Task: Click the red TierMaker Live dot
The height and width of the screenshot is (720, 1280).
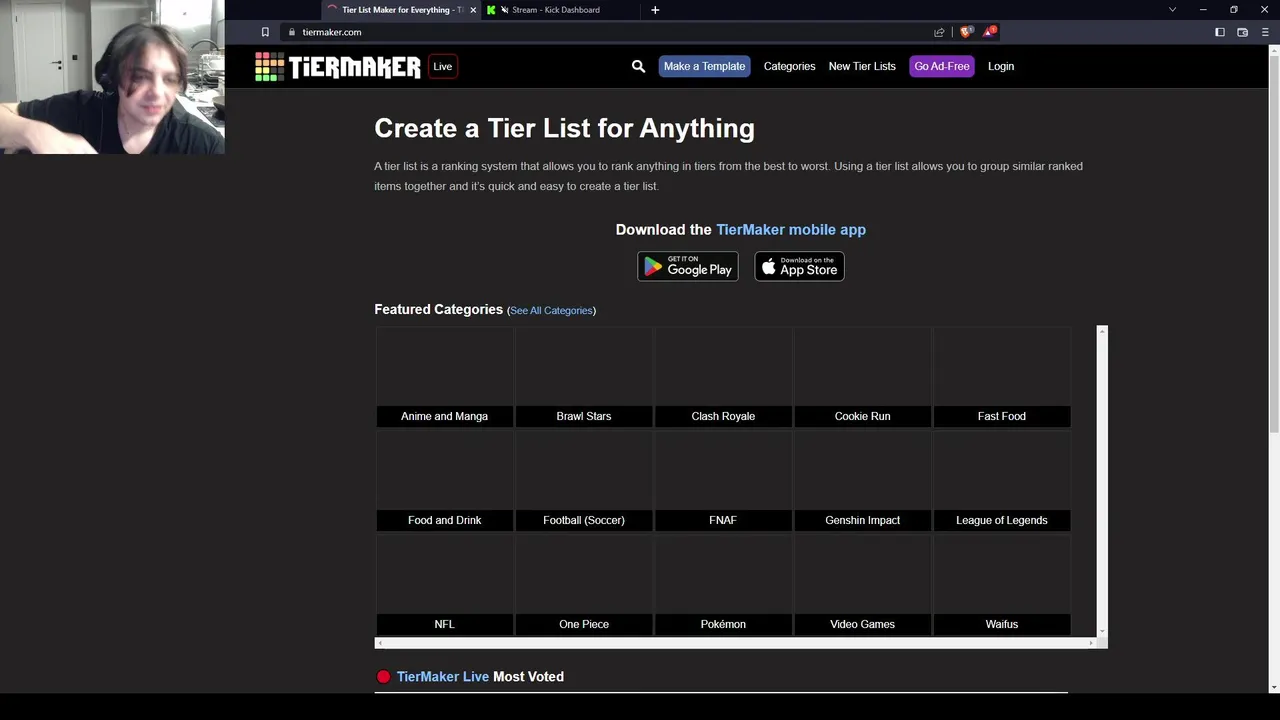Action: [x=383, y=677]
